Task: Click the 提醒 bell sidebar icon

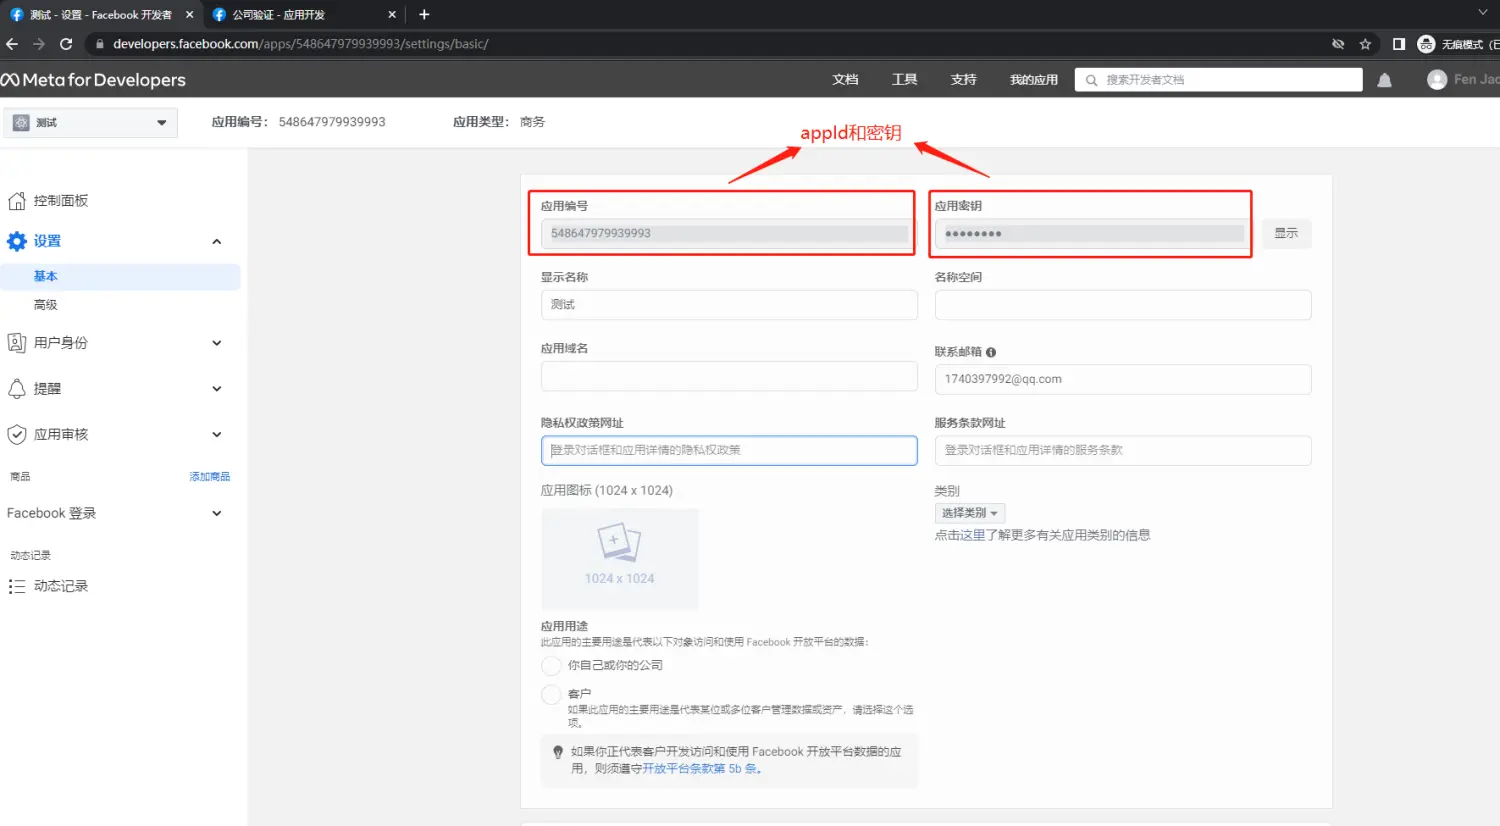Action: tap(17, 389)
